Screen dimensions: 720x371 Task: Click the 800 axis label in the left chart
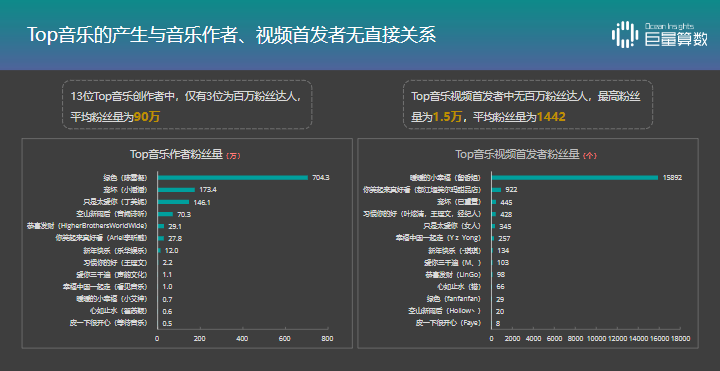tap(327, 338)
